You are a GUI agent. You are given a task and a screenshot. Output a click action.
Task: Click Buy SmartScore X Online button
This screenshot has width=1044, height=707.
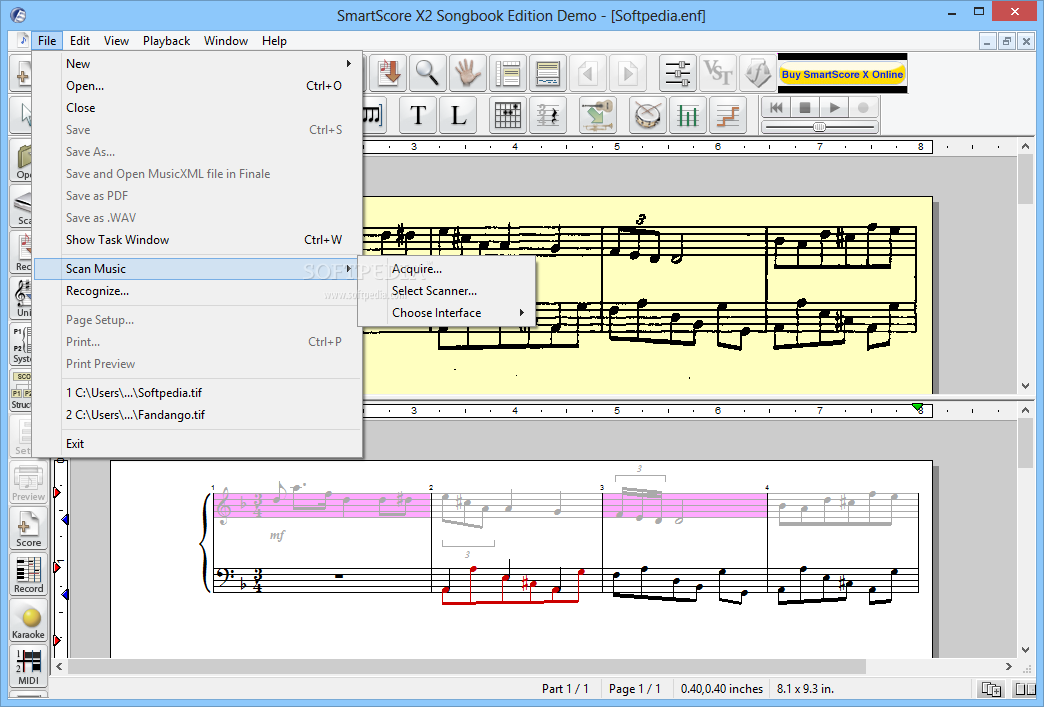coord(842,74)
